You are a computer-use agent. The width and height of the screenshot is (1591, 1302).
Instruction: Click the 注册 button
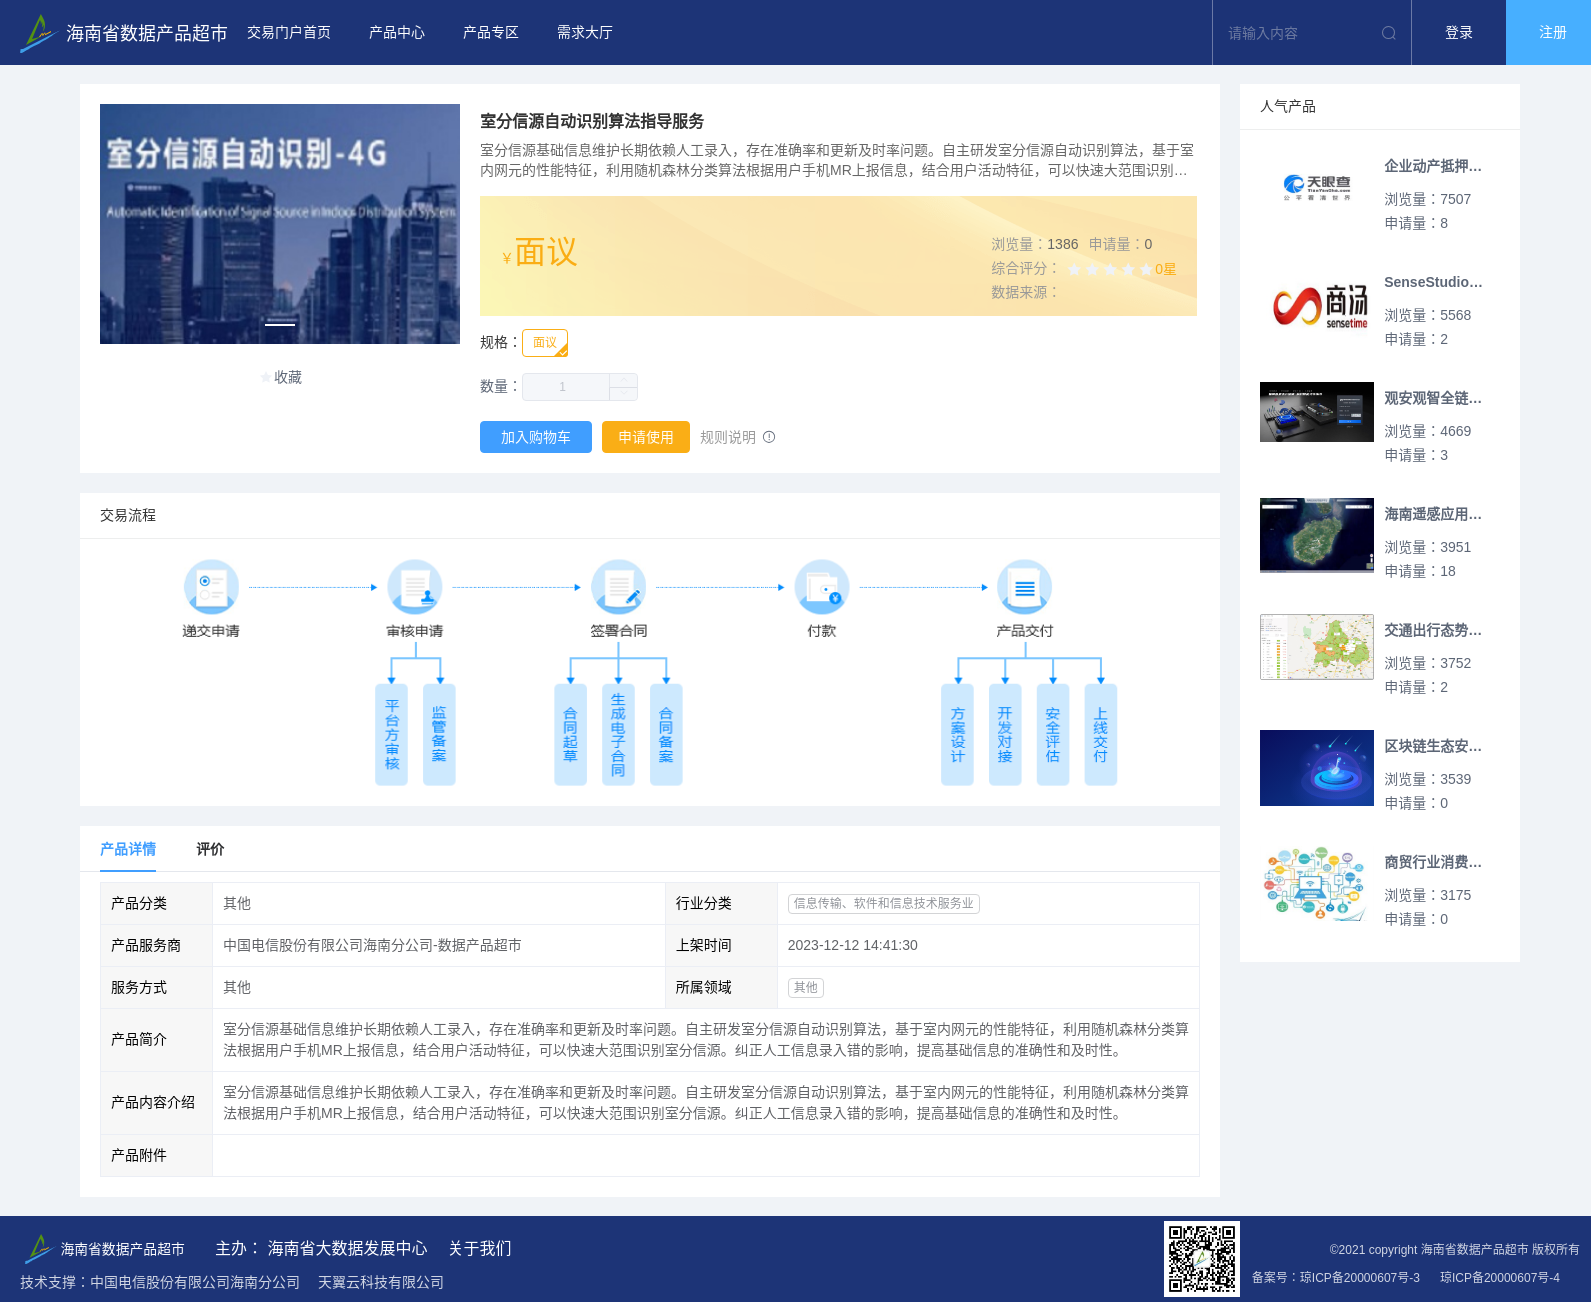1549,33
